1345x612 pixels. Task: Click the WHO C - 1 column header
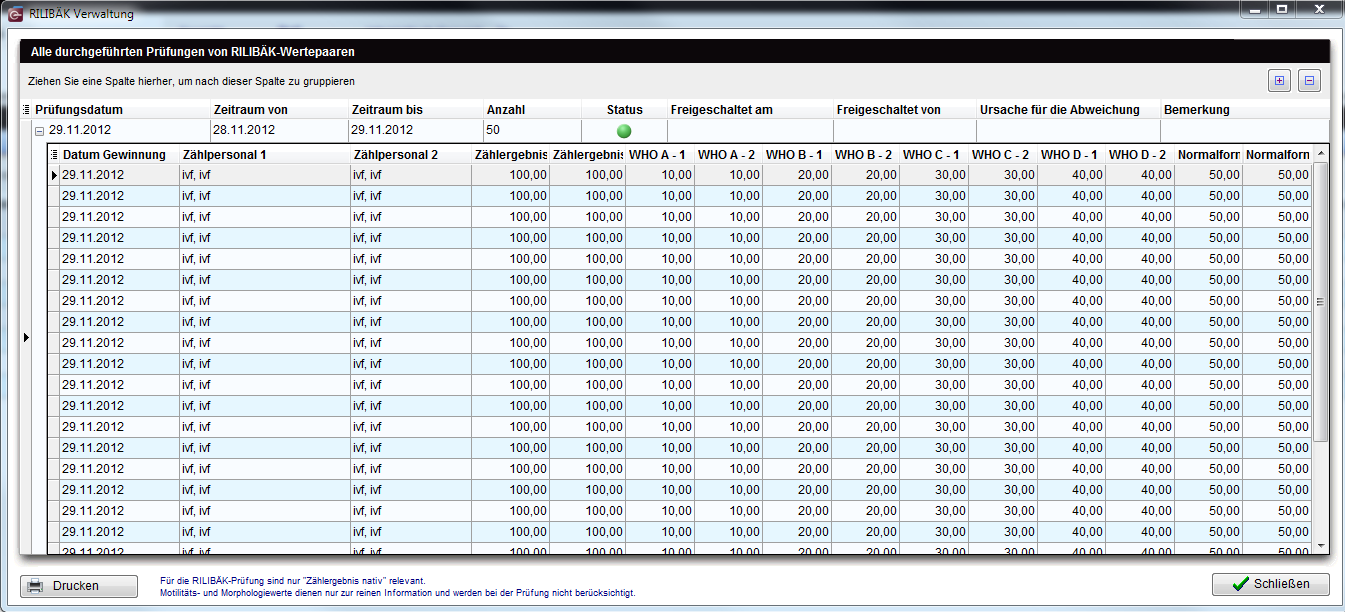tap(935, 154)
